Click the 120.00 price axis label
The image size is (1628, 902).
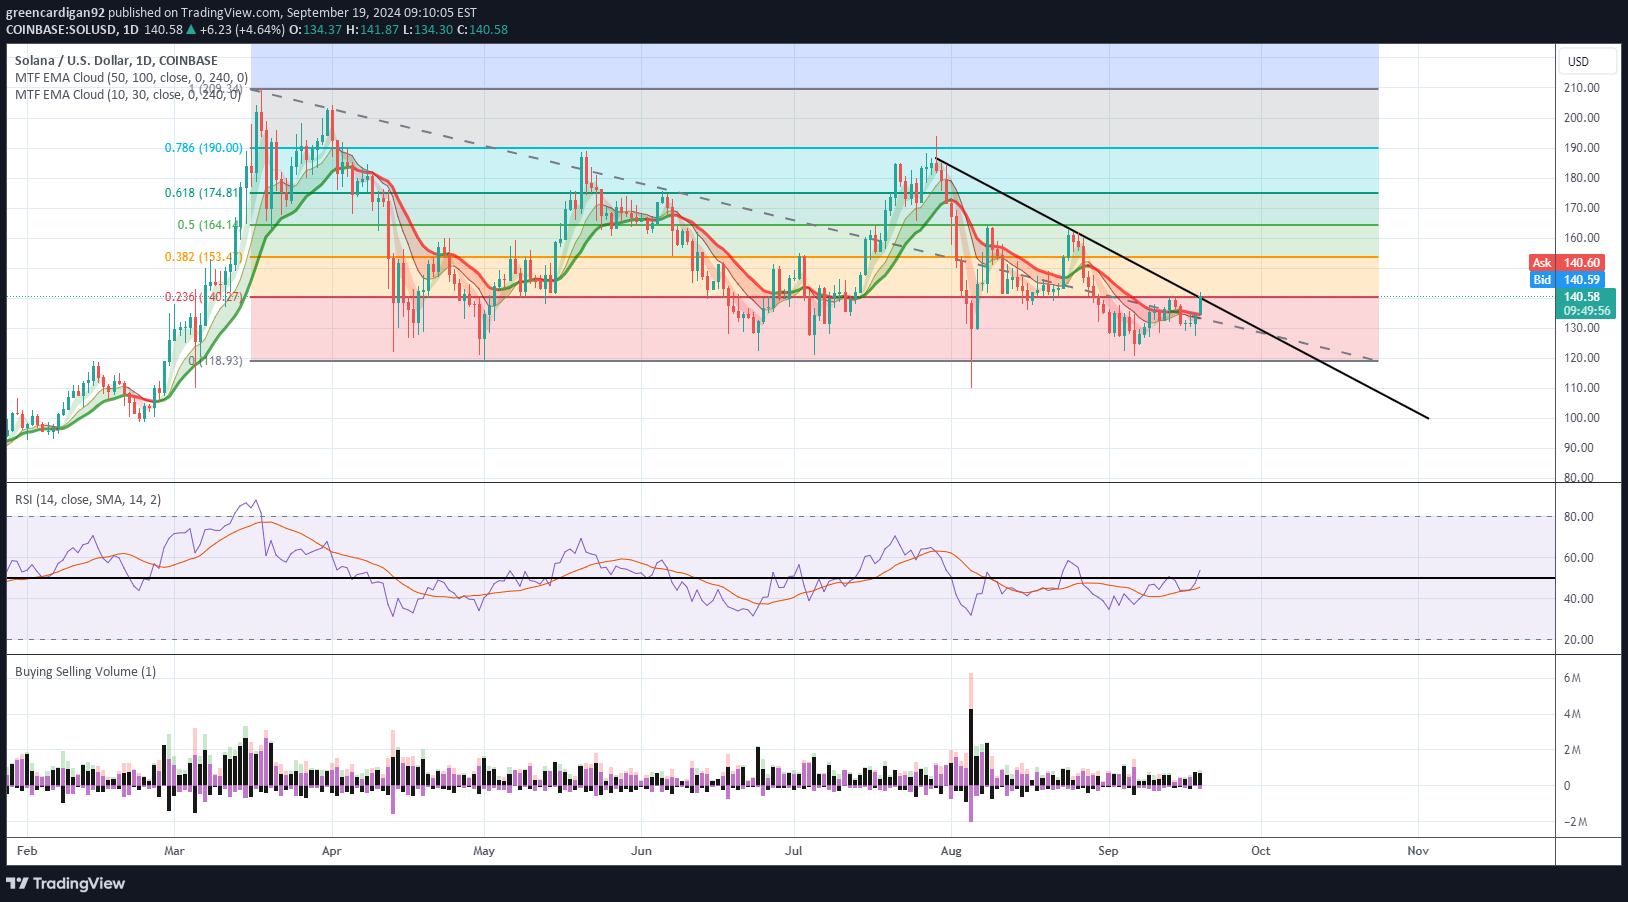1582,358
